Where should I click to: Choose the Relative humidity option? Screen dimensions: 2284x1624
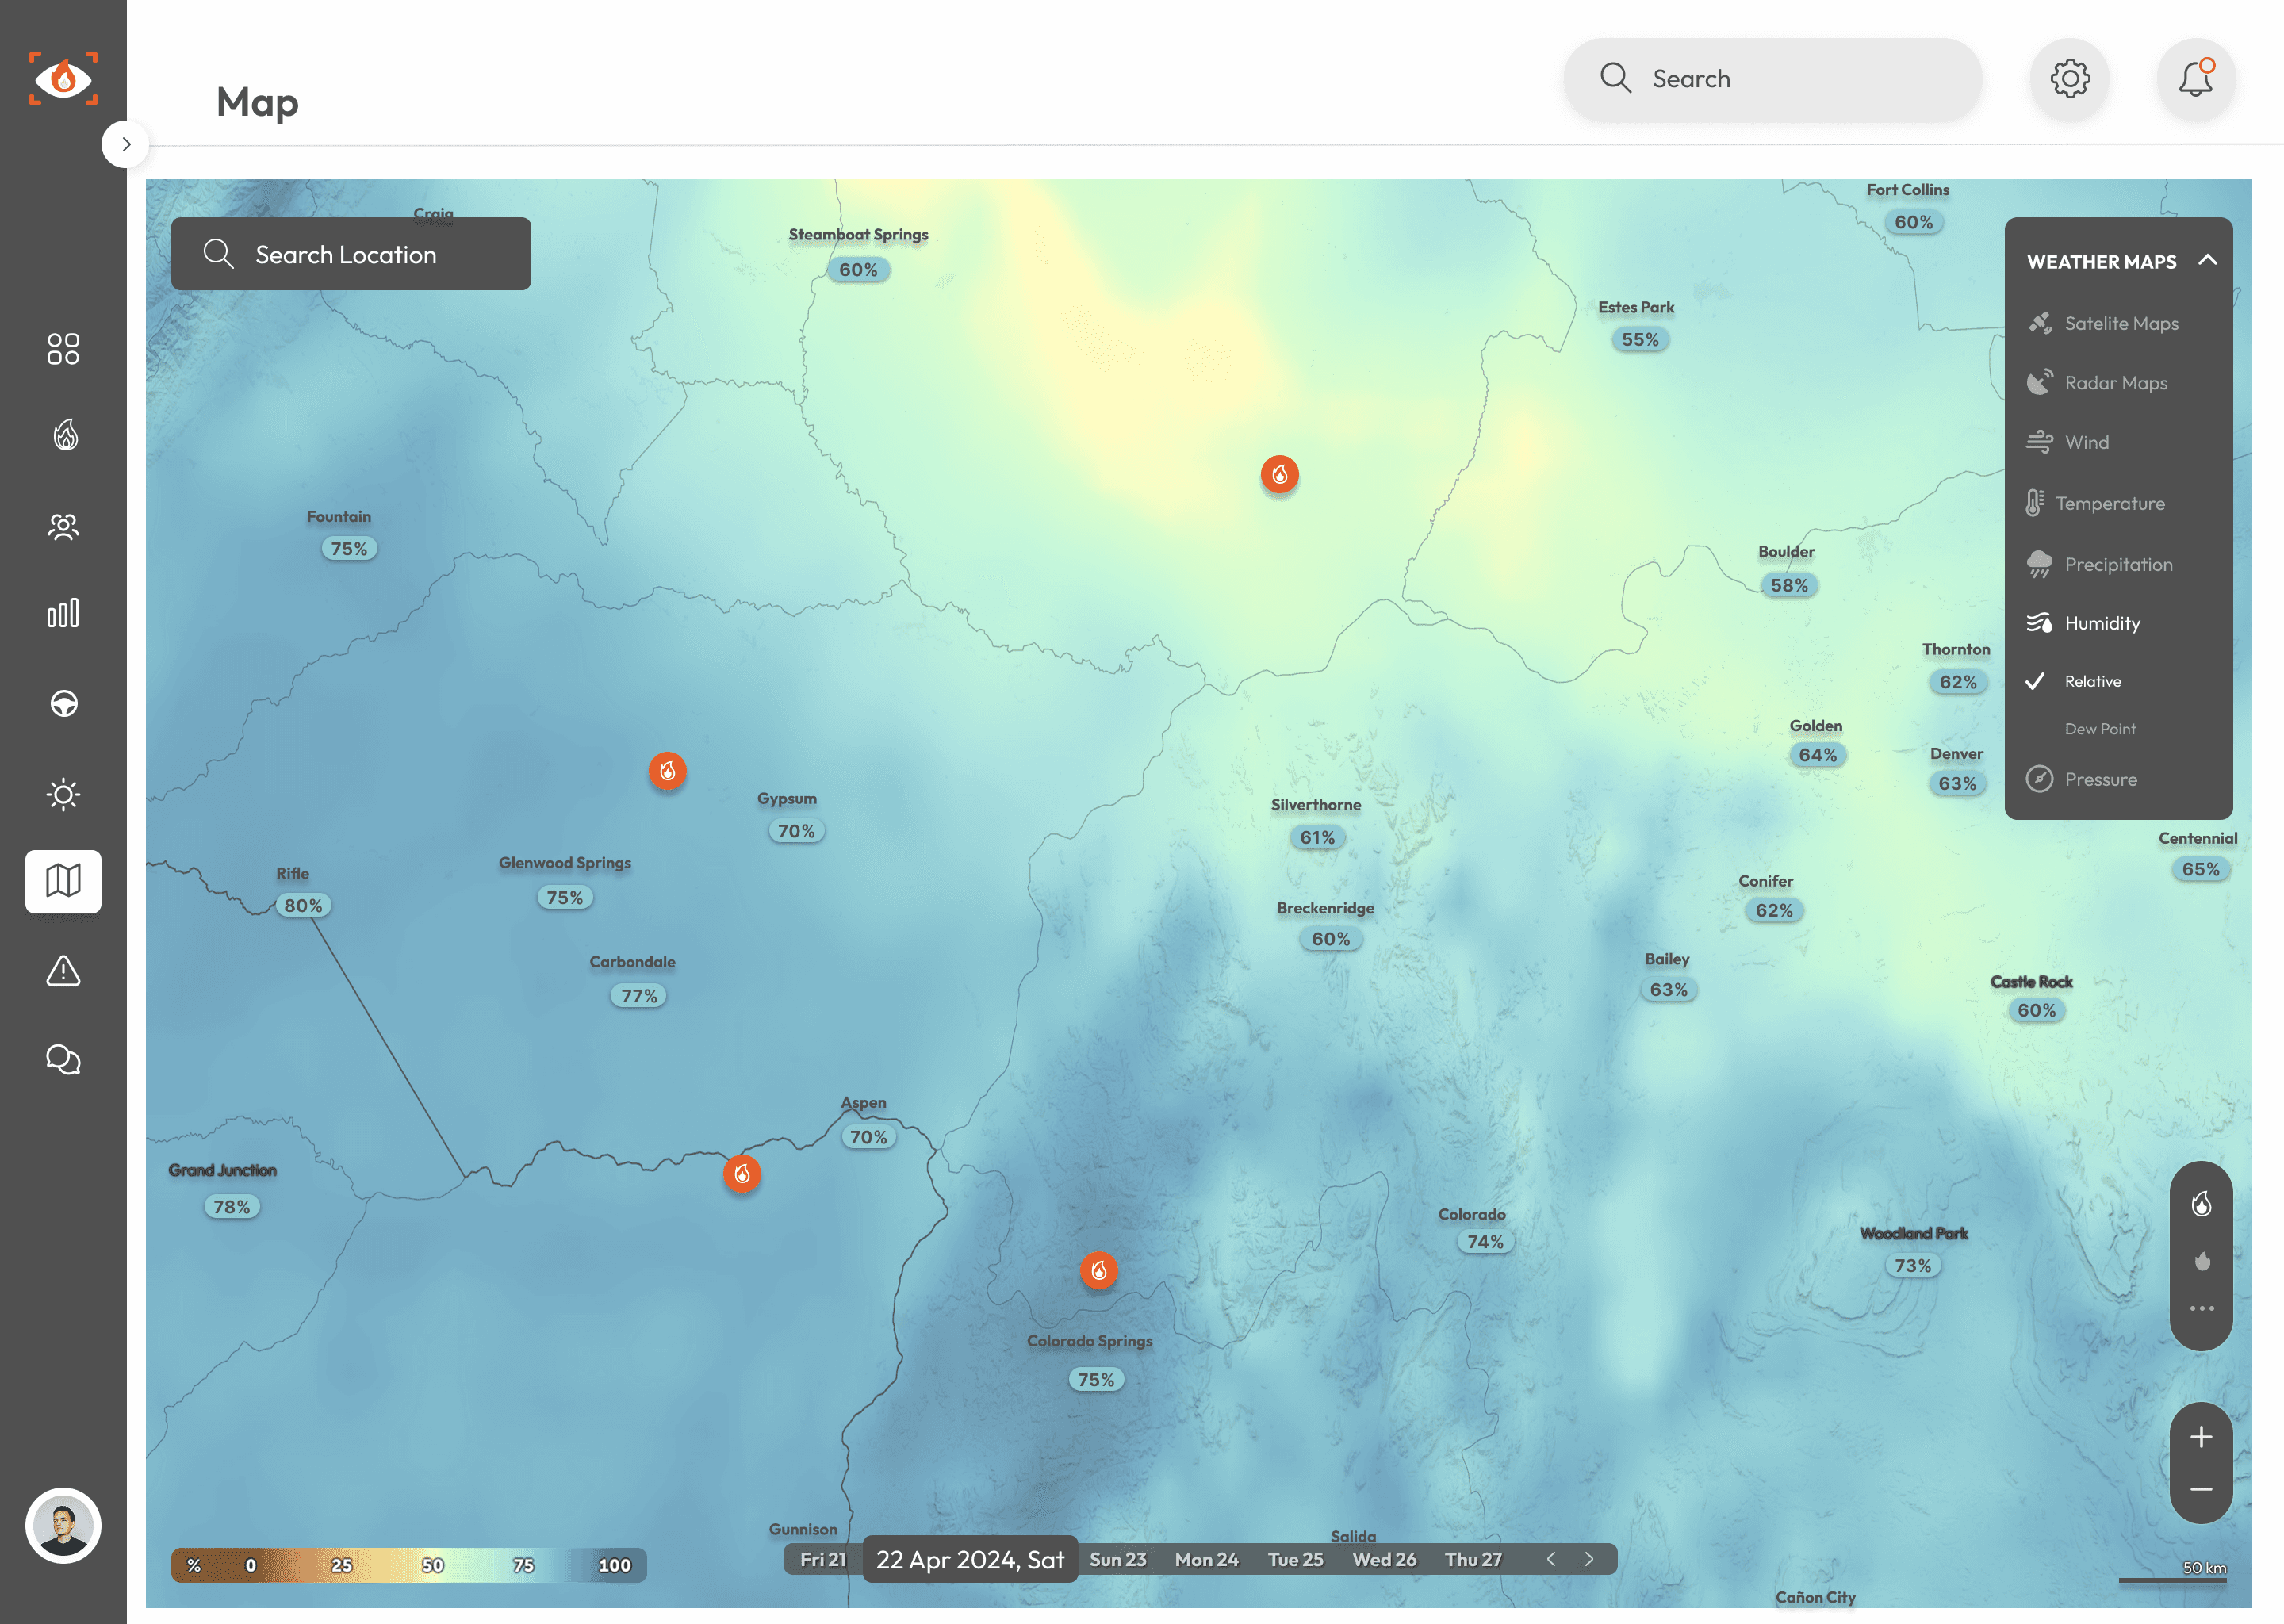2074,681
